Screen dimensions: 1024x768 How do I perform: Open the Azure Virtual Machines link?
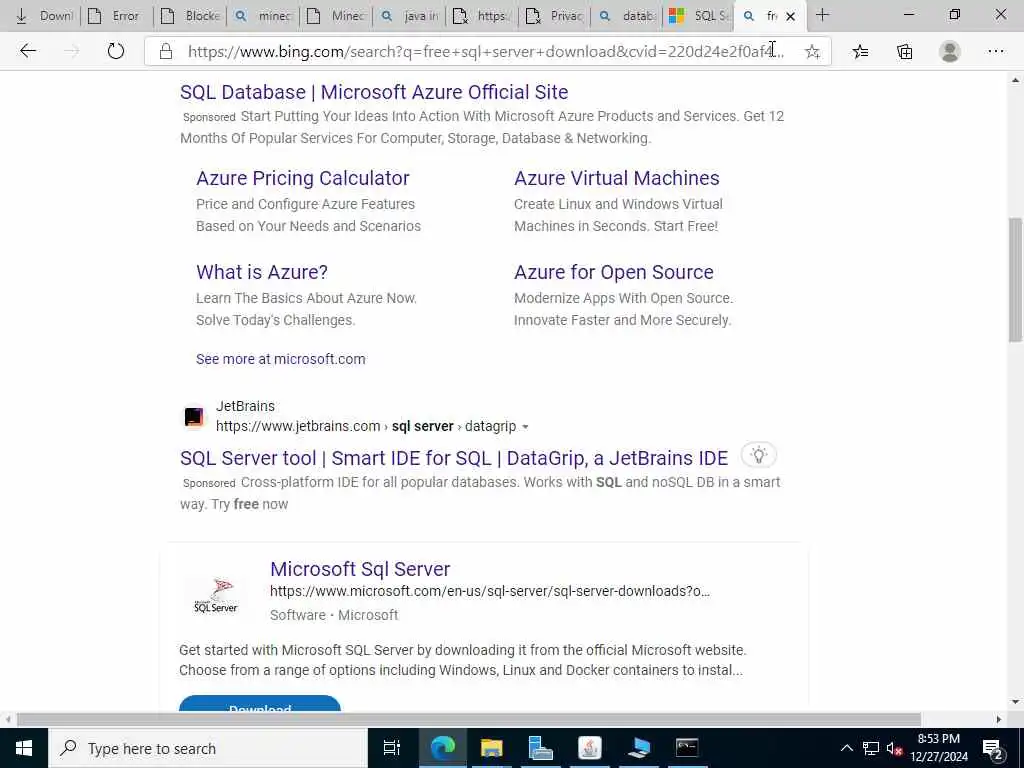[x=616, y=178]
